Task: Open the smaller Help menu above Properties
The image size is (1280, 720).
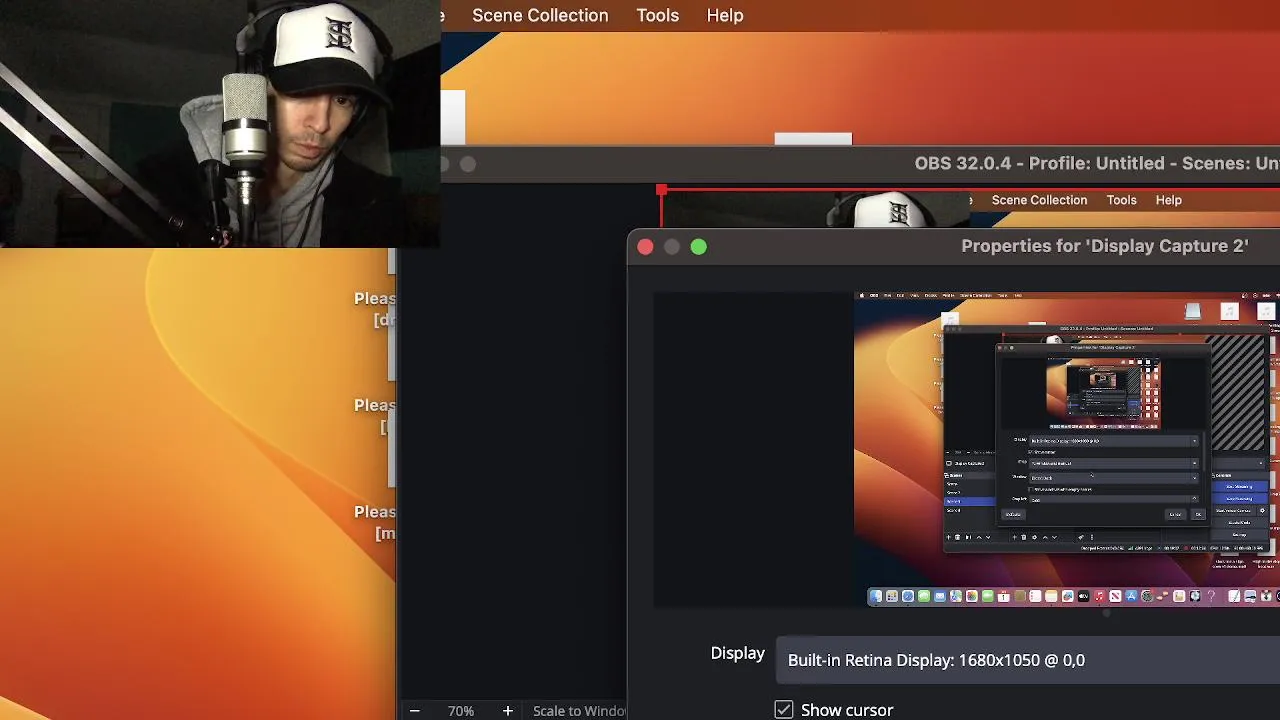Action: (x=1168, y=200)
